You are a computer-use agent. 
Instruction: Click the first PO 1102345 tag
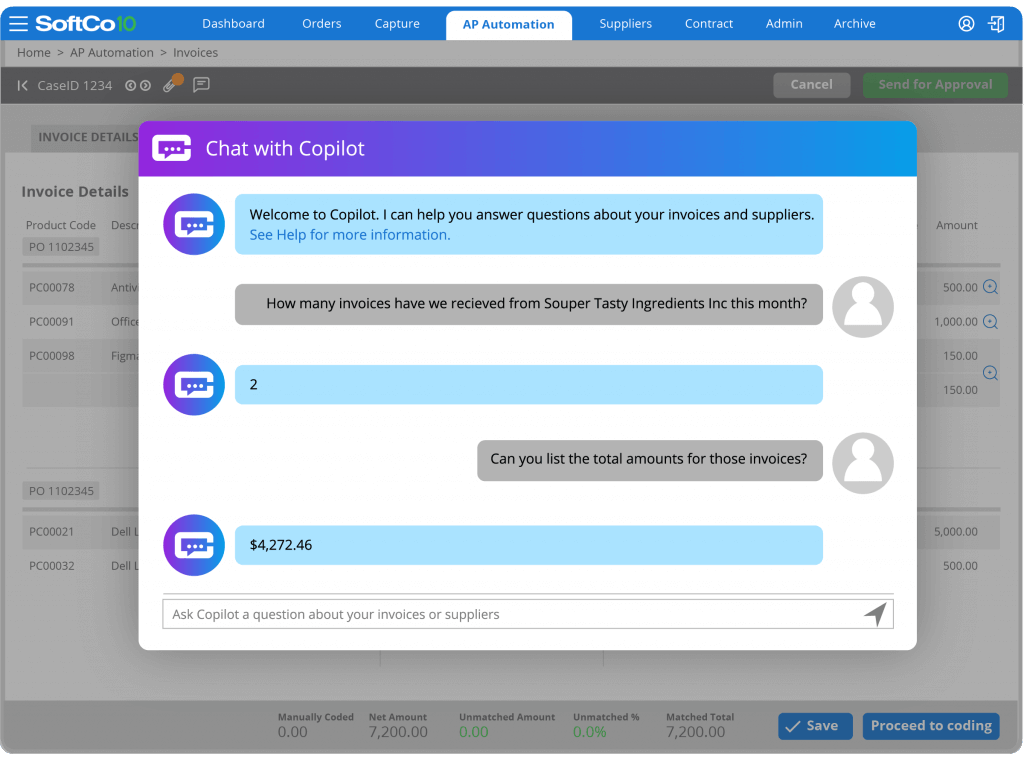tap(61, 247)
